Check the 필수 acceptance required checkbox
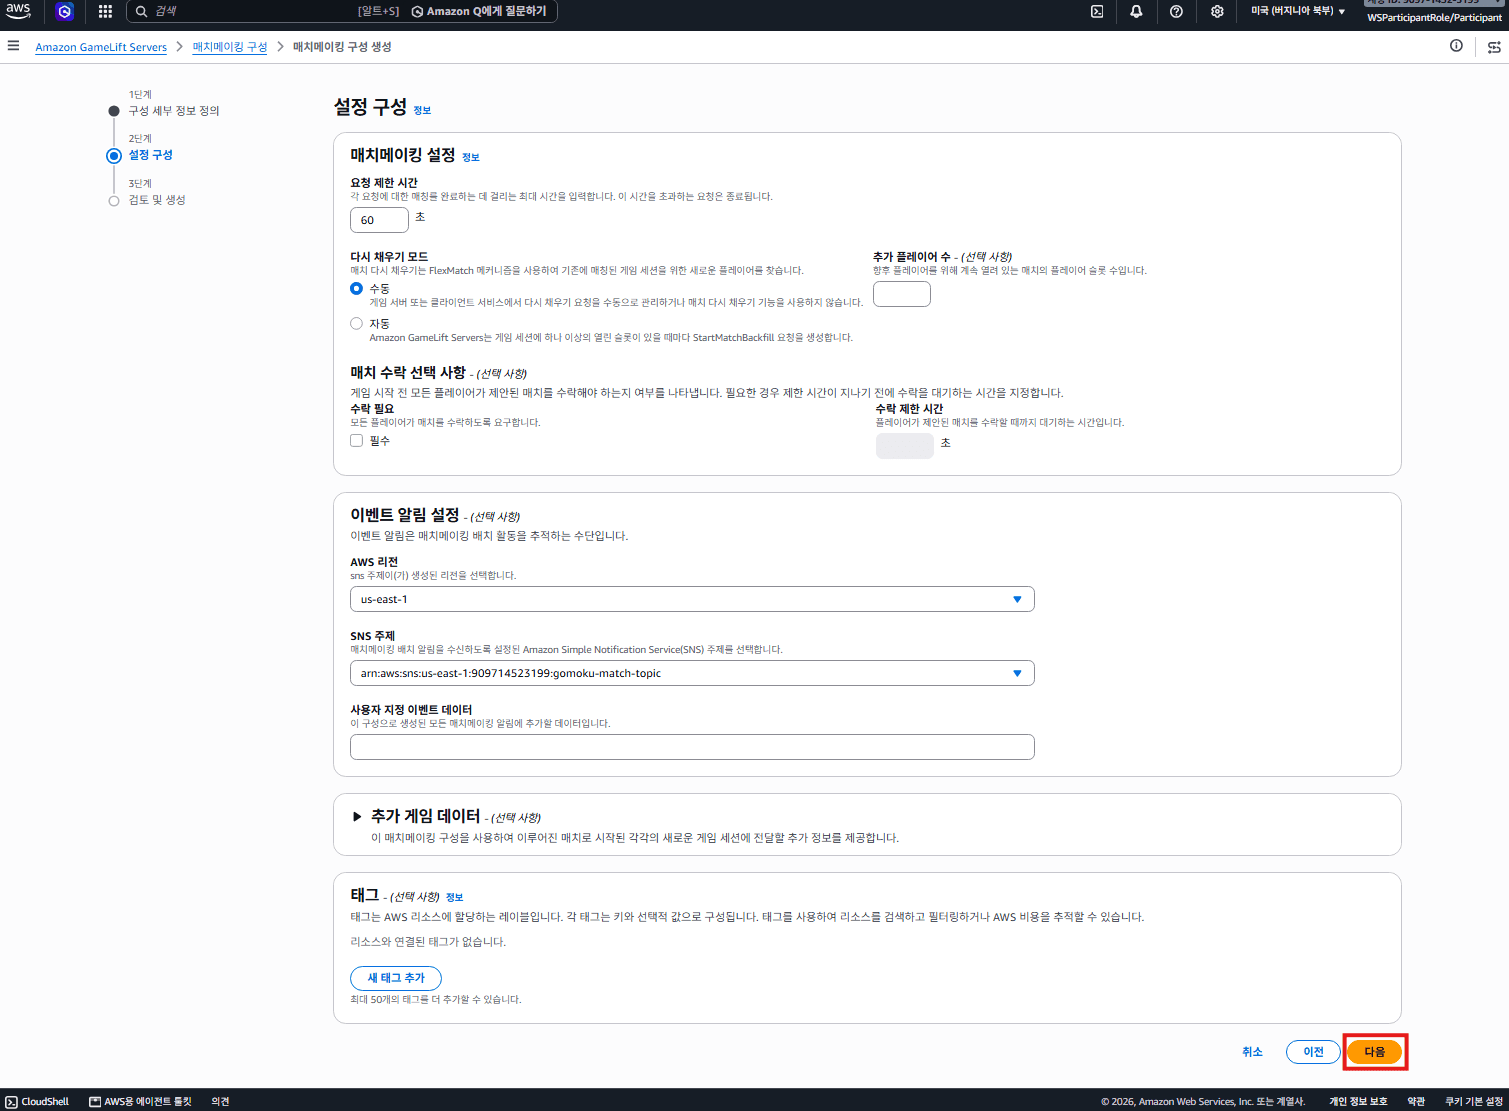Screen dimensions: 1509x1111 pyautogui.click(x=356, y=440)
